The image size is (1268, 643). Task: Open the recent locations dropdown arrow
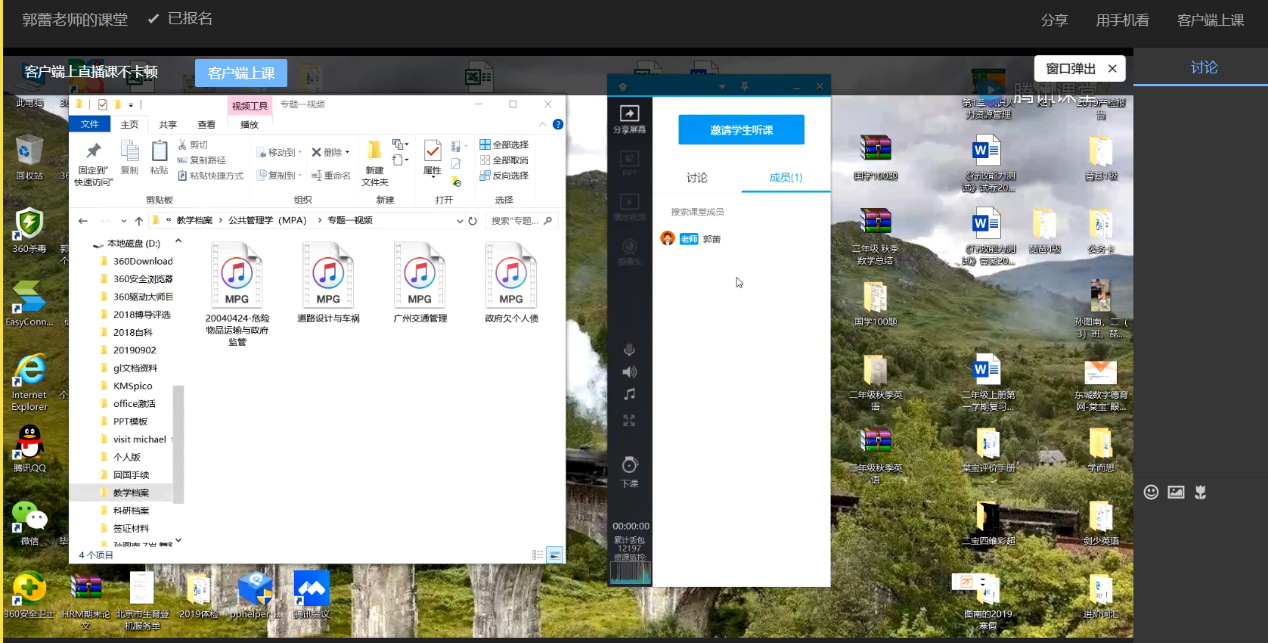click(124, 220)
